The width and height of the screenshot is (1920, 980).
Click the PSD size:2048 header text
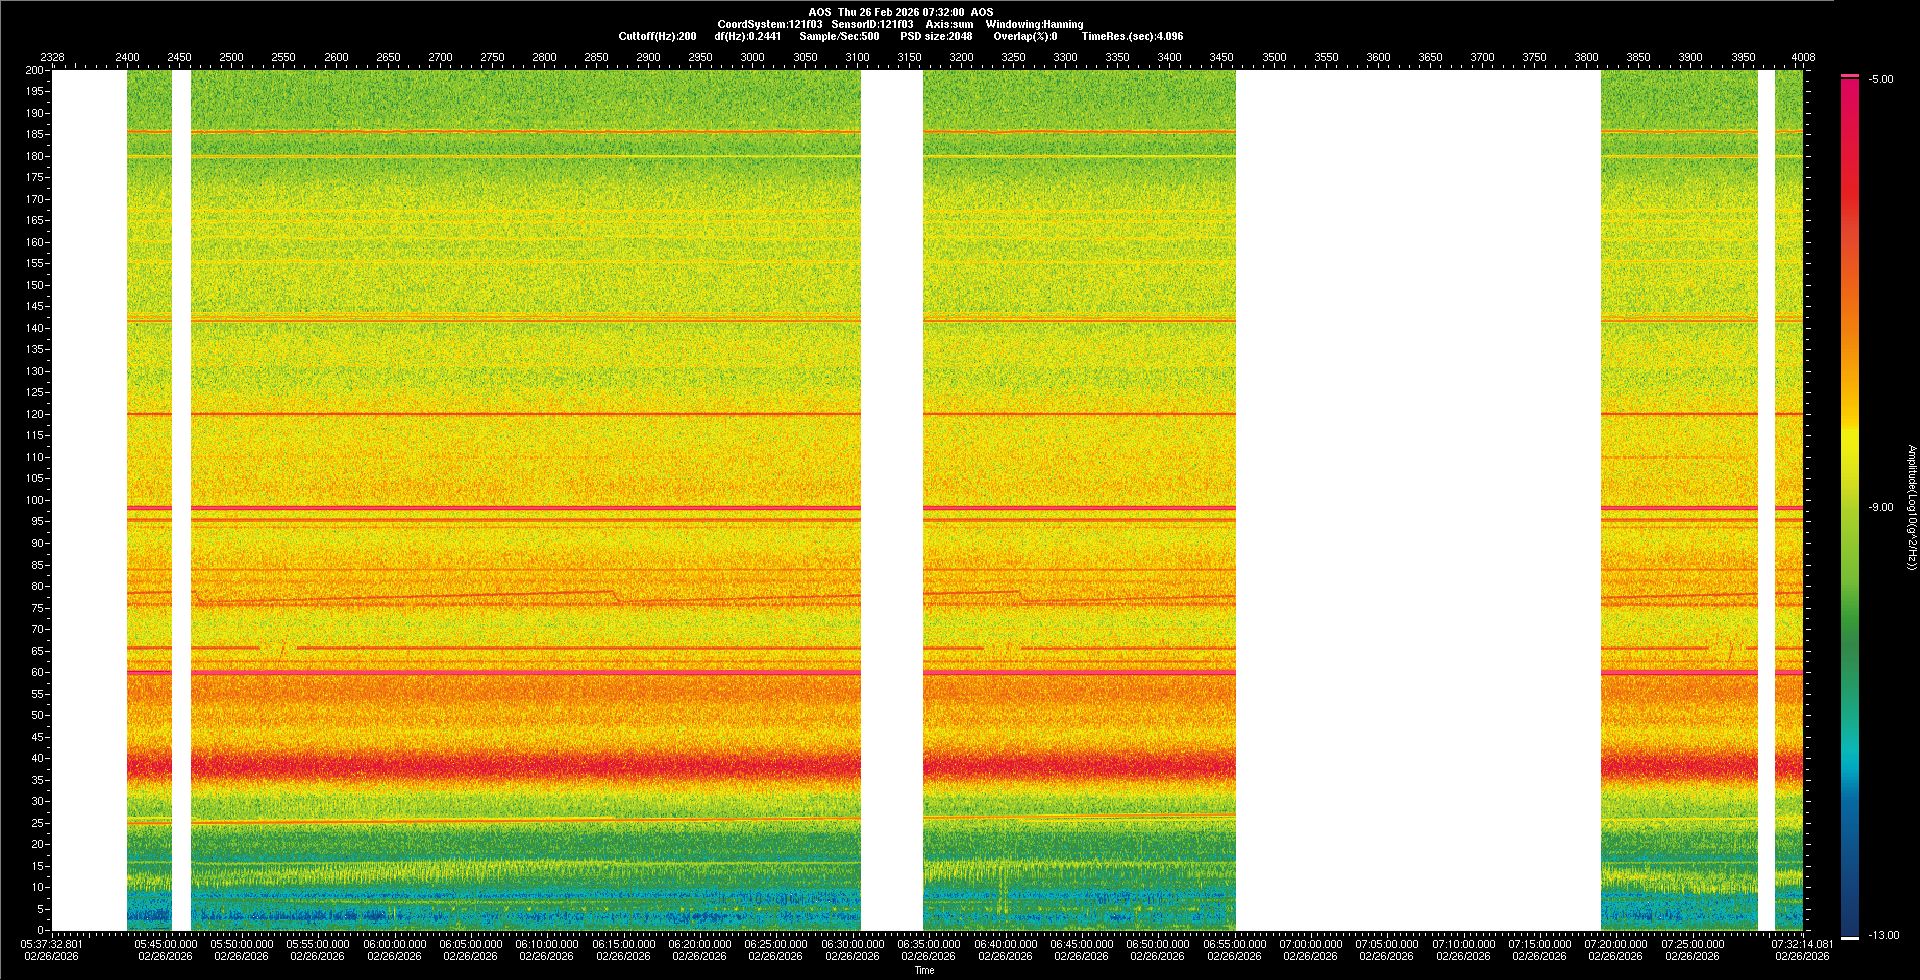pos(935,37)
